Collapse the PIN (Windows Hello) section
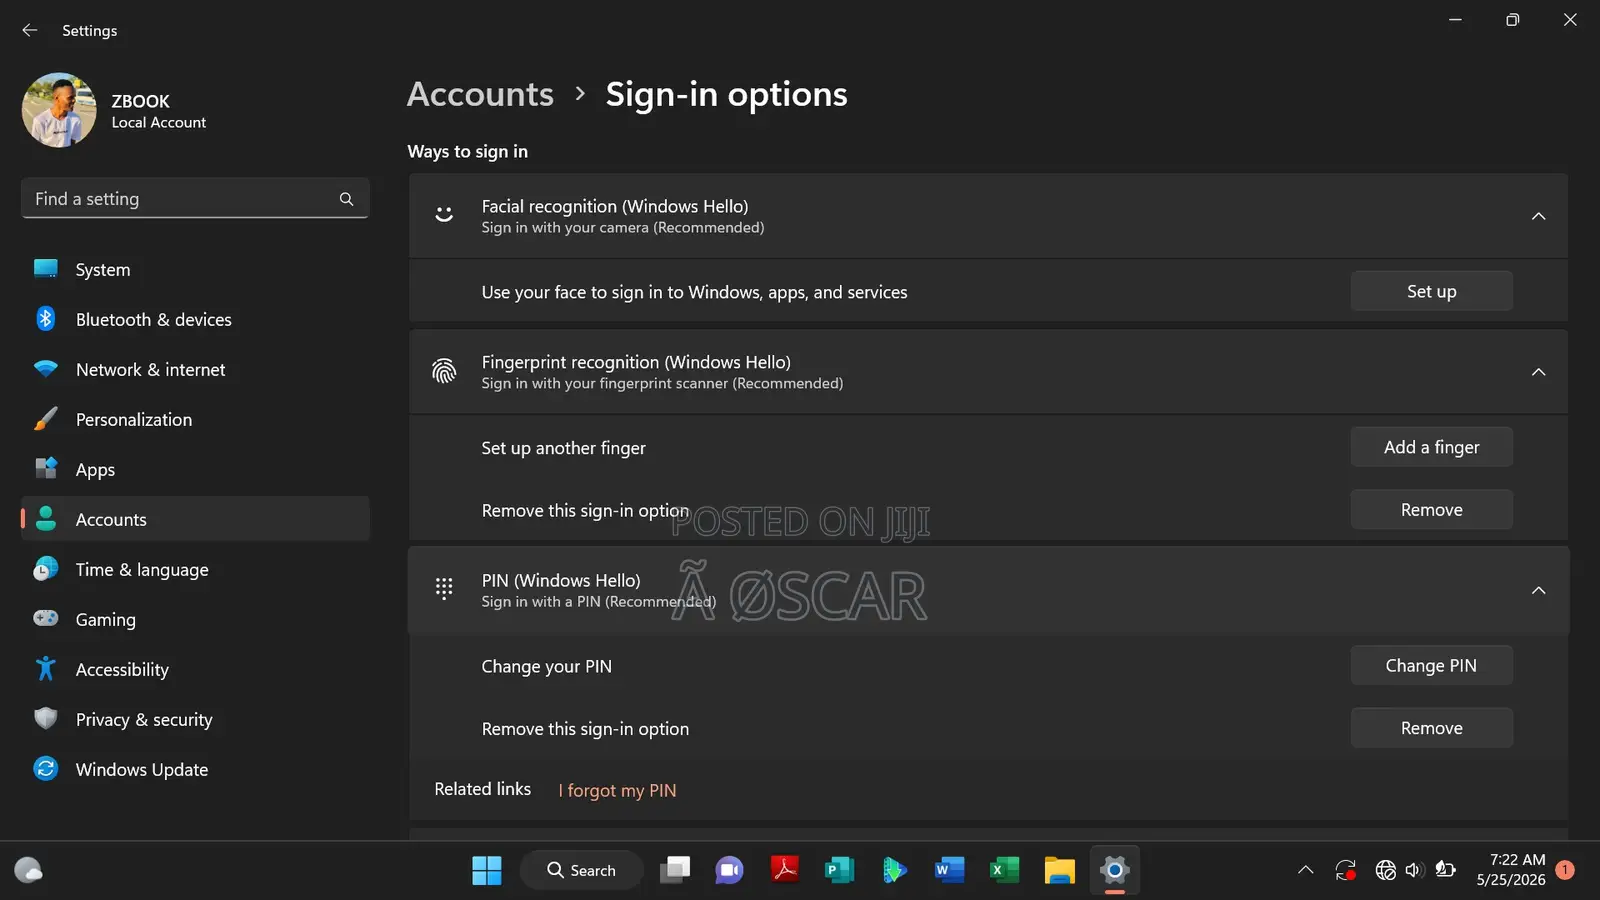This screenshot has height=900, width=1600. (1538, 590)
